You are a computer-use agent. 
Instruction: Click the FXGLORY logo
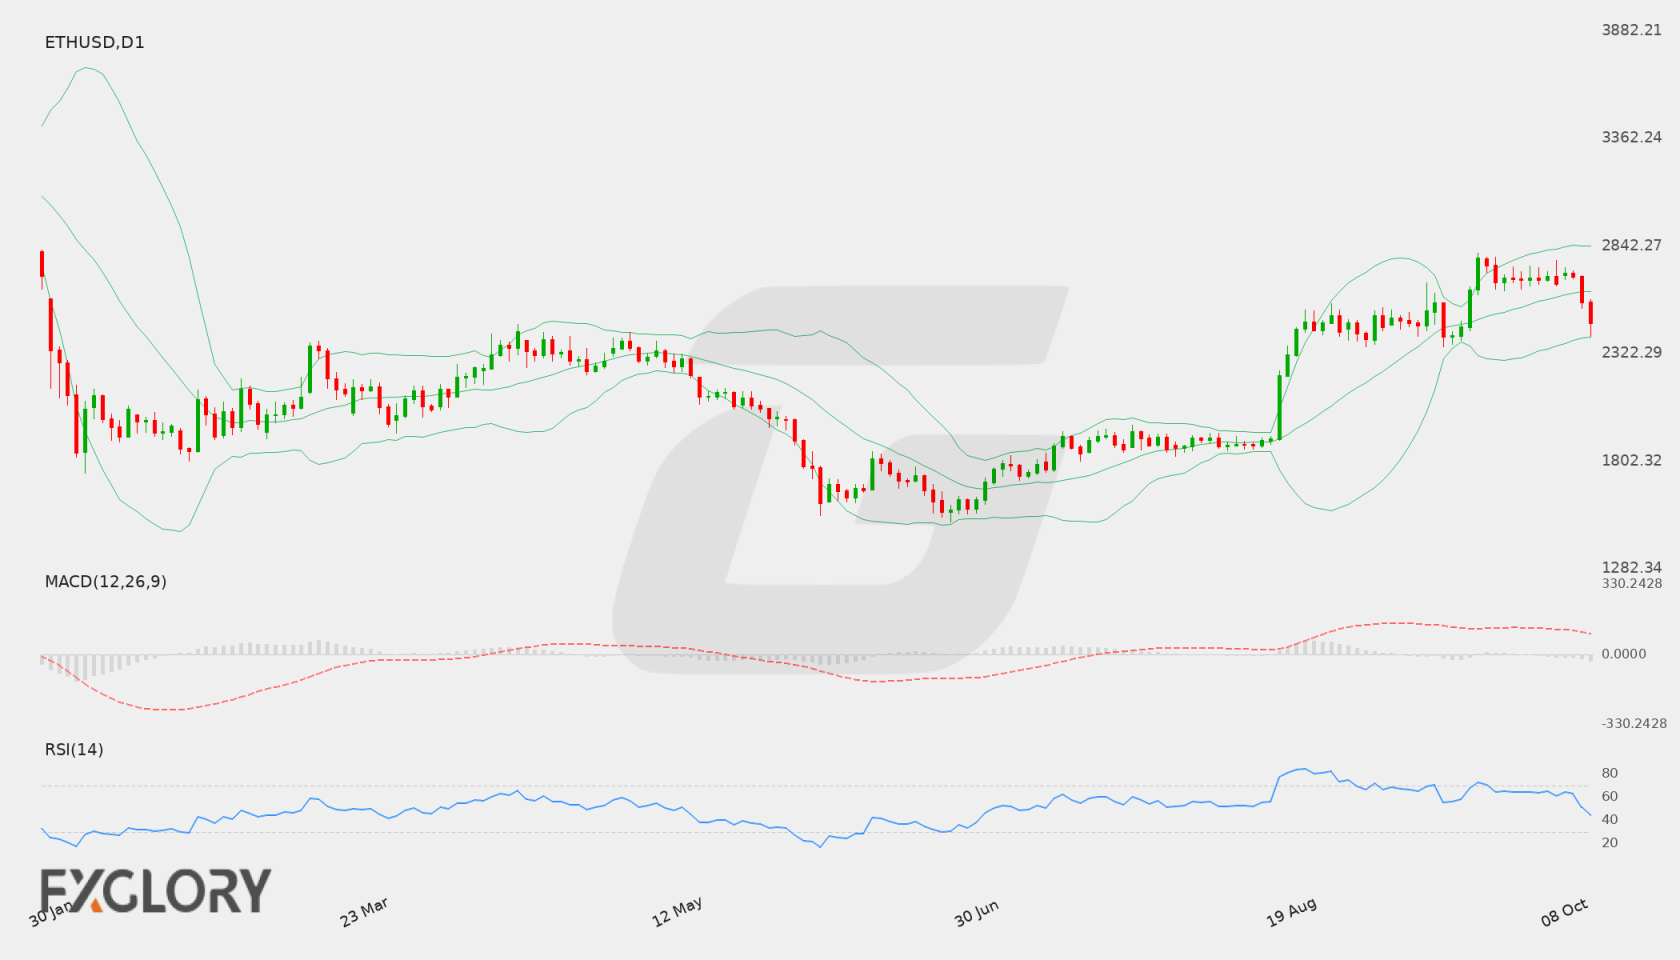155,890
